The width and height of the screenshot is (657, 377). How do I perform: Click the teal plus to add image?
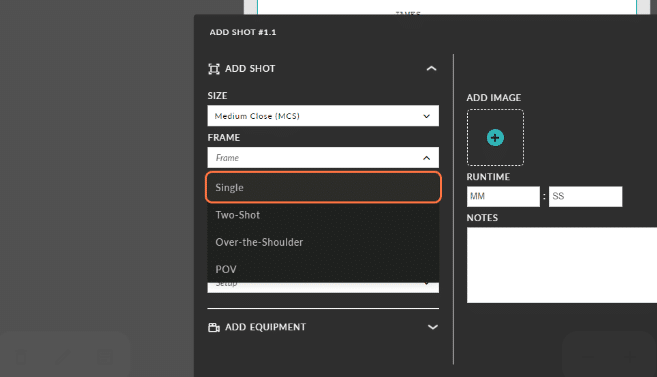tap(495, 138)
